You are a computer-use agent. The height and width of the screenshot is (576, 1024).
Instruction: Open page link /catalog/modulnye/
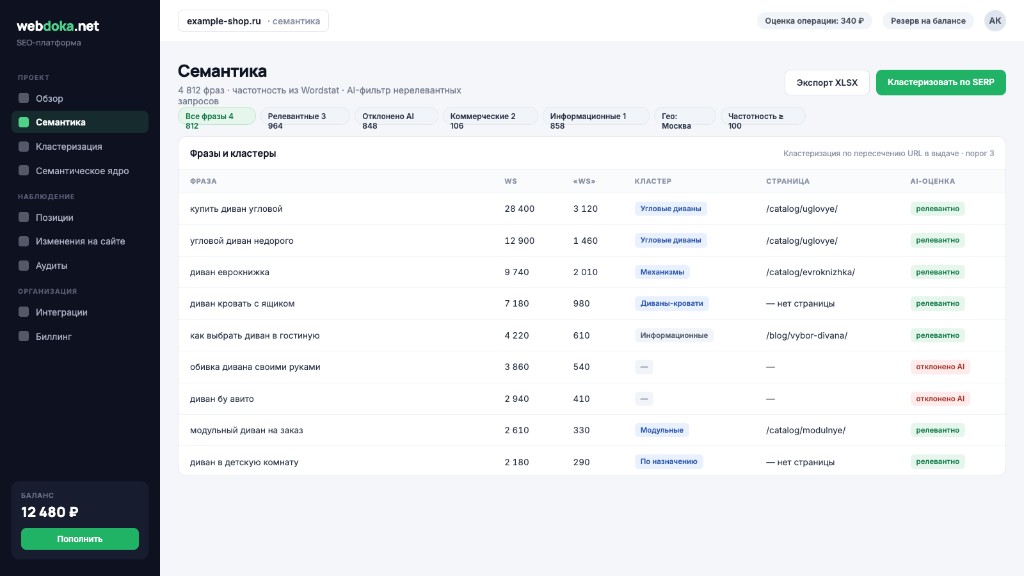point(806,430)
